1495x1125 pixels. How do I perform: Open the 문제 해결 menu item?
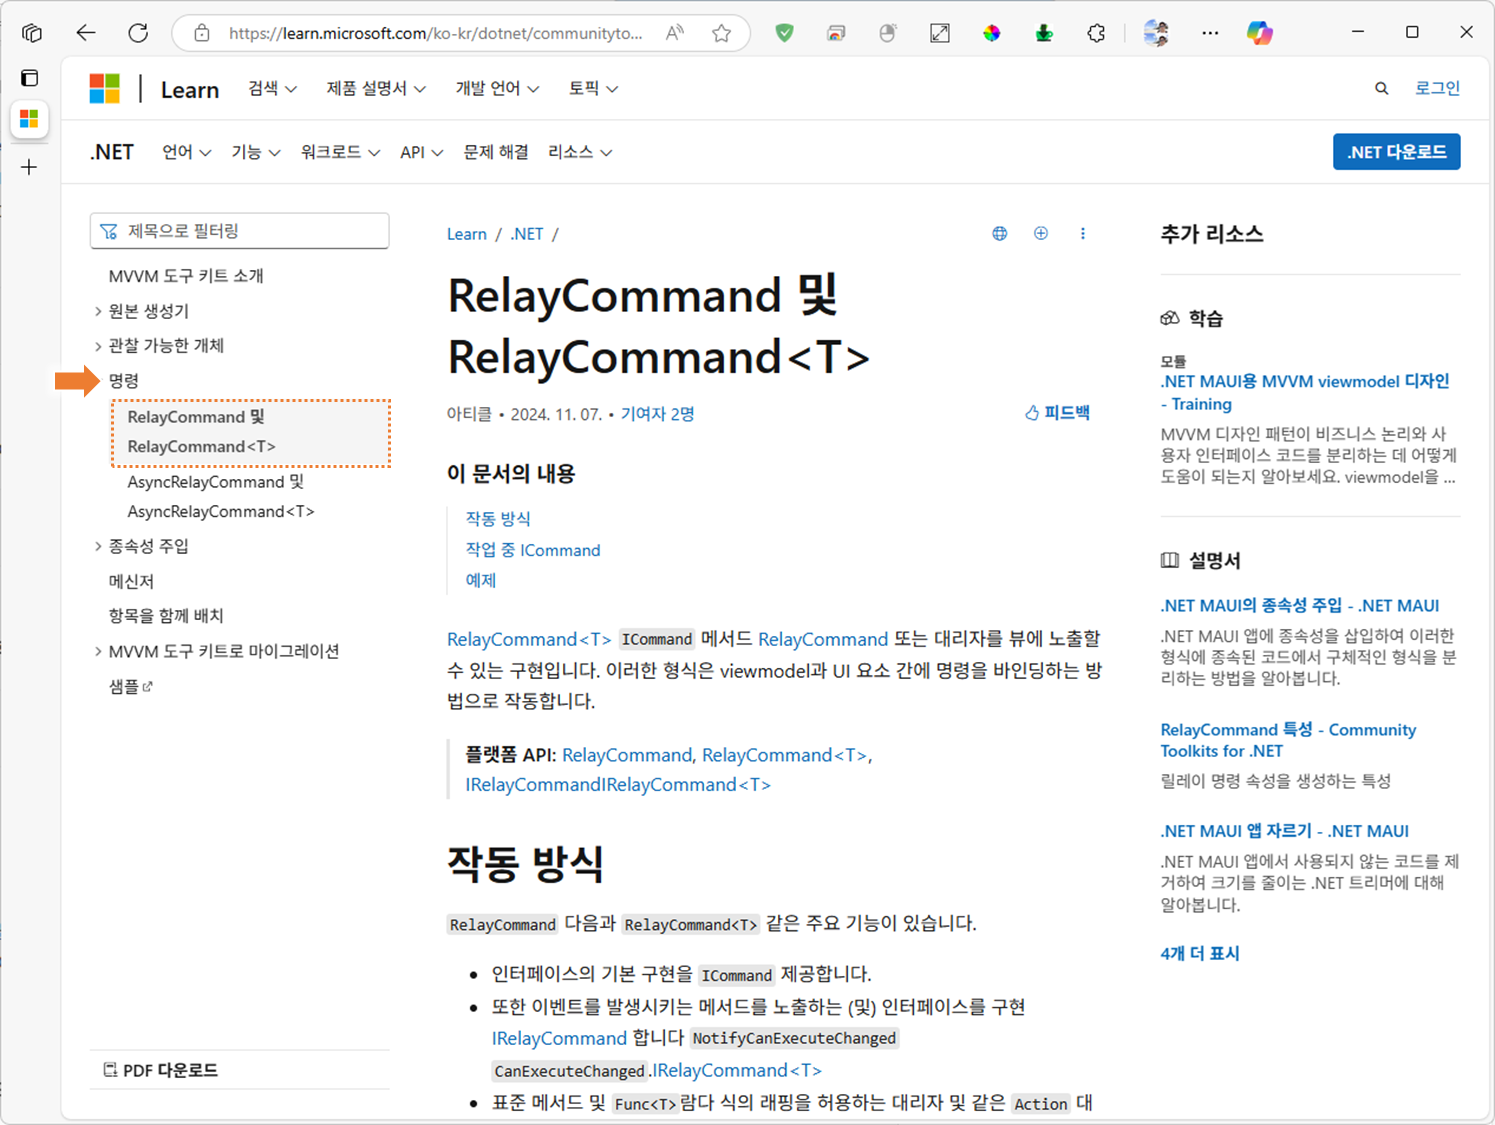click(496, 152)
